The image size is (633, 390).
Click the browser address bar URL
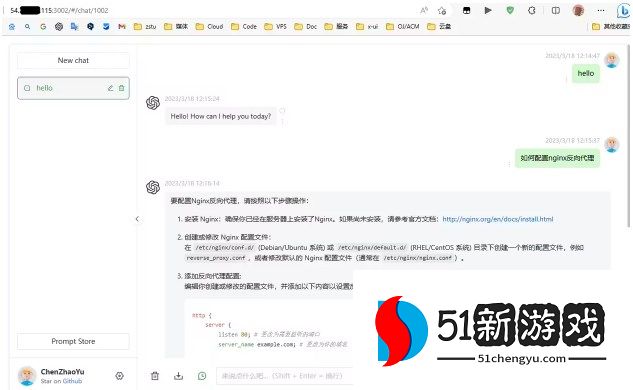coord(59,10)
